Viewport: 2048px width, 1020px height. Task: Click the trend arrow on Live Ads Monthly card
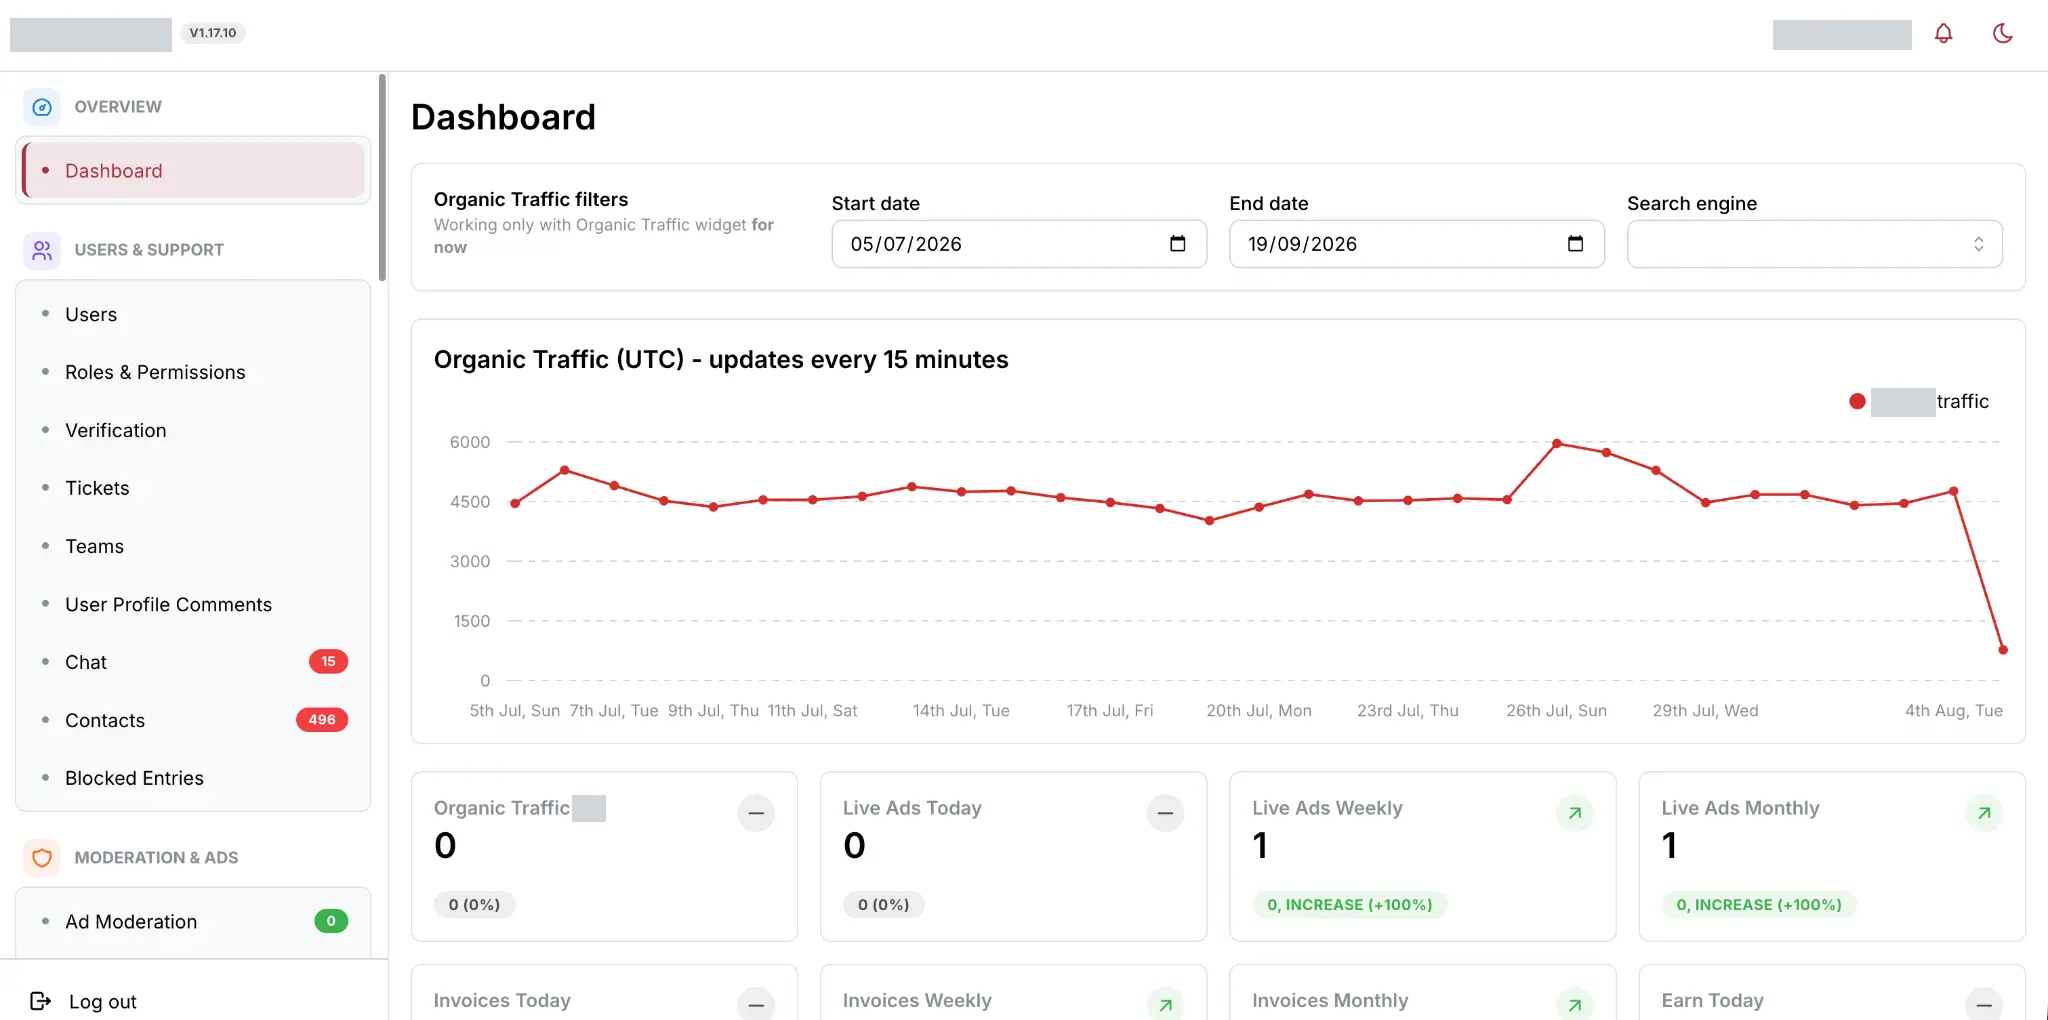1984,813
